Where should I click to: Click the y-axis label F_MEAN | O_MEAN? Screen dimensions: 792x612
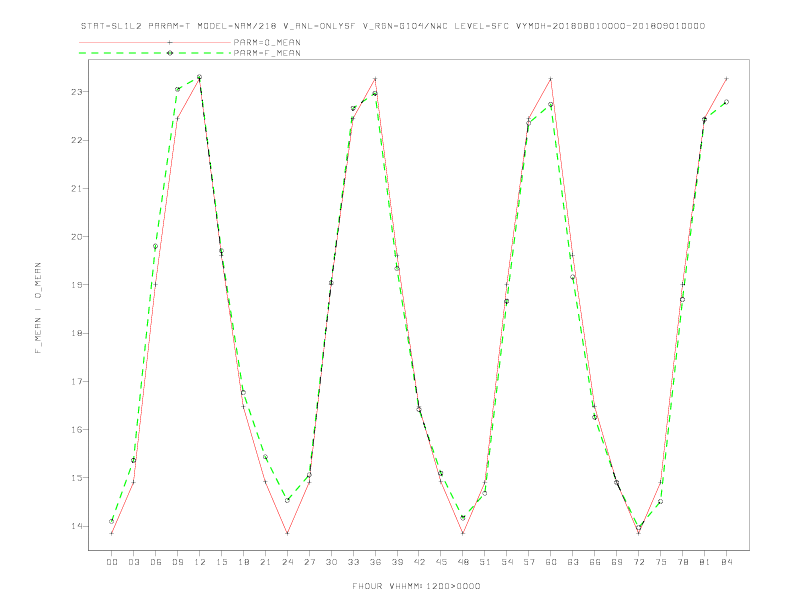coord(38,308)
